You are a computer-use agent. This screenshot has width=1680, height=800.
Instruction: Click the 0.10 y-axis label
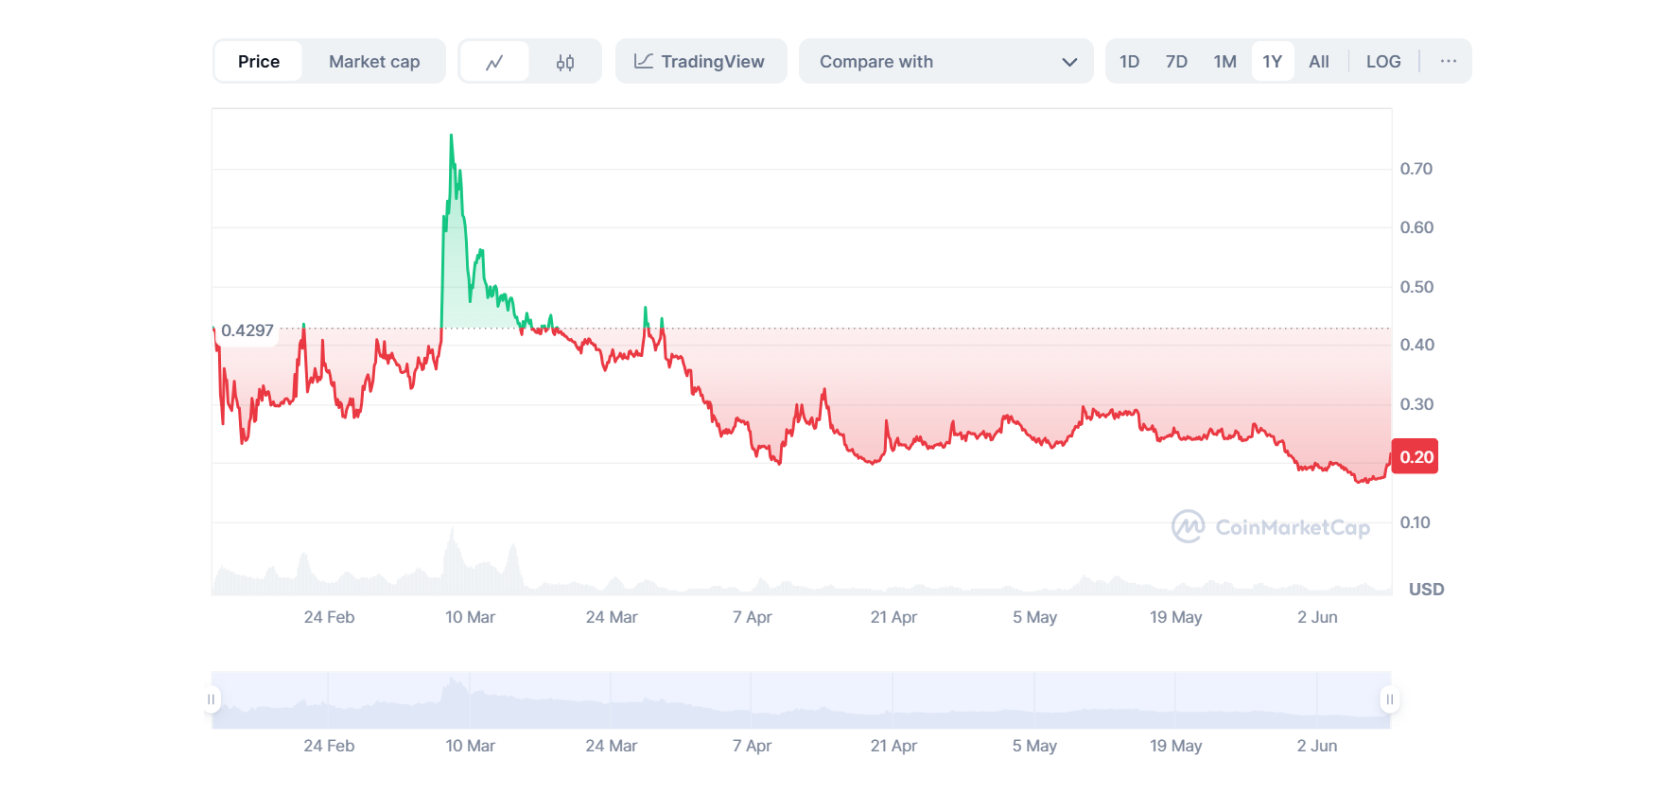[x=1415, y=523]
